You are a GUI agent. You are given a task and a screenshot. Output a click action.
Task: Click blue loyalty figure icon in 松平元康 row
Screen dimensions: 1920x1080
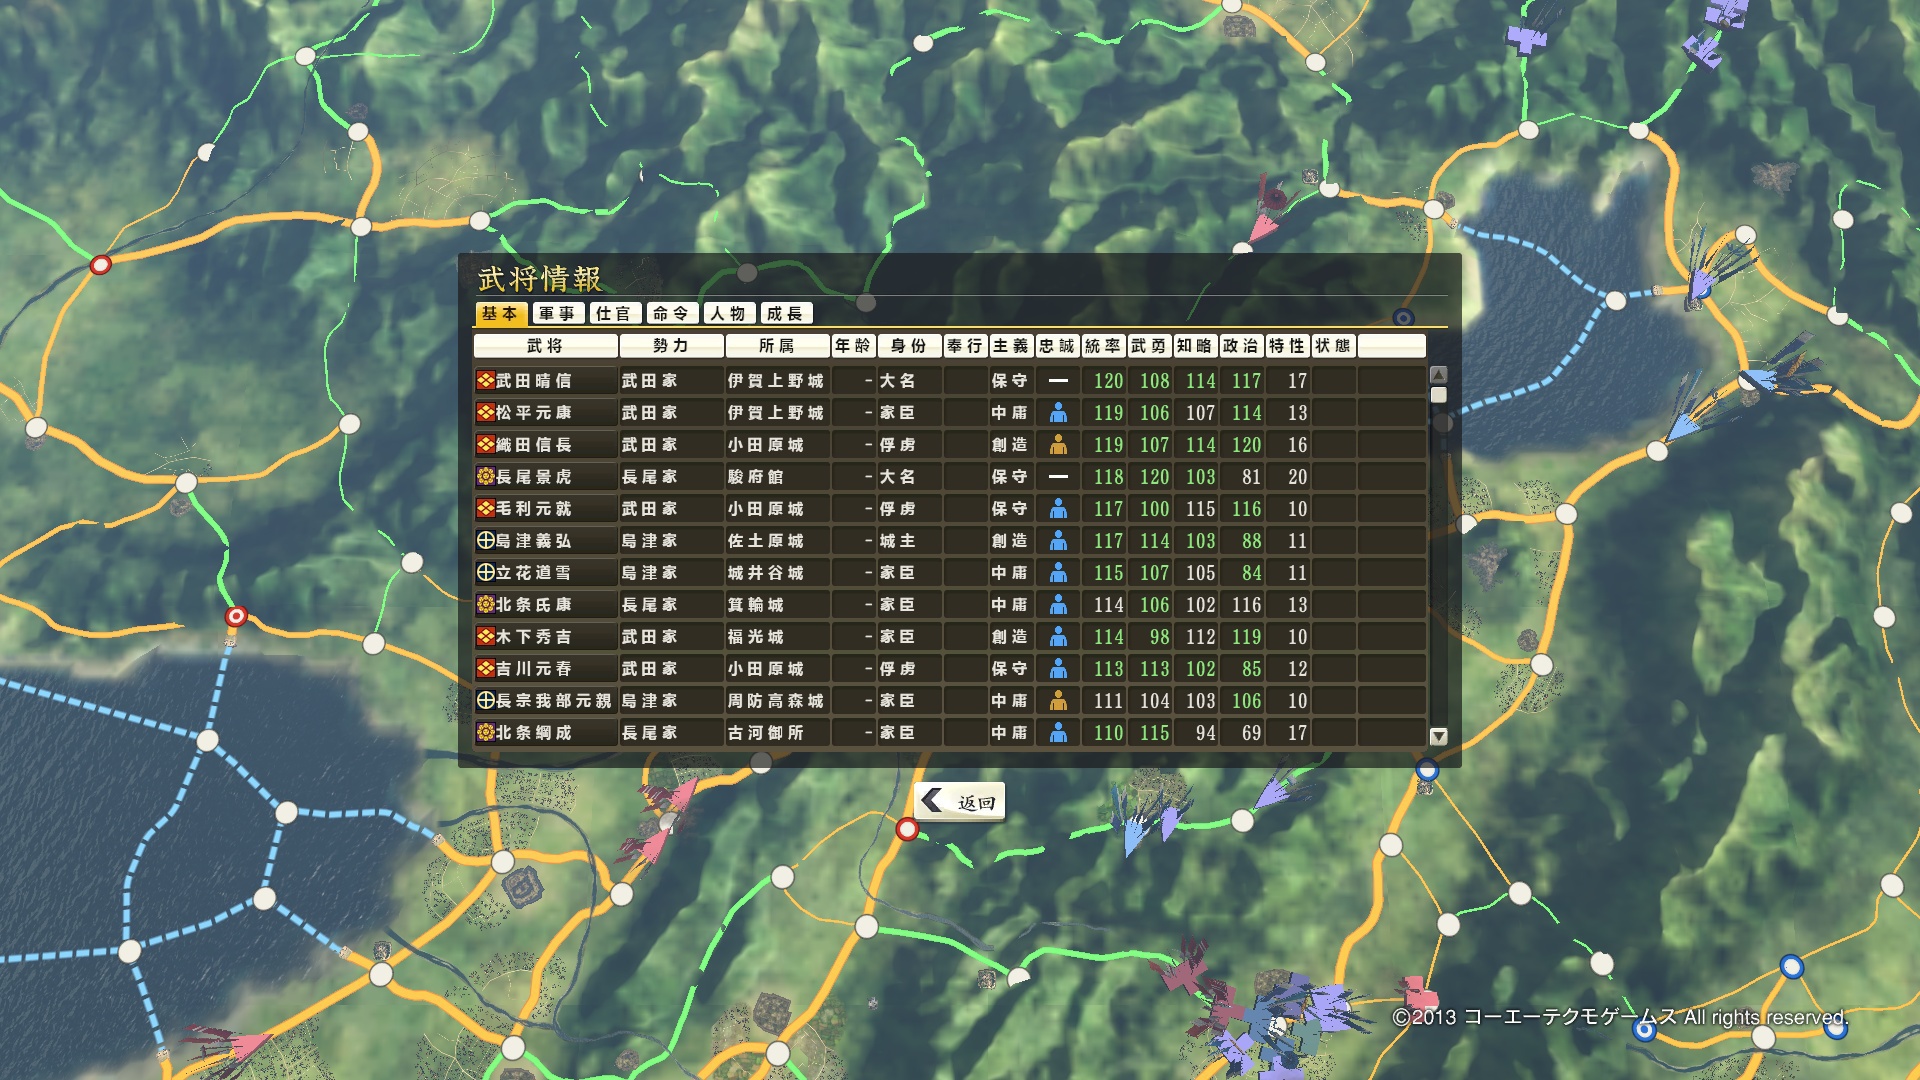[x=1058, y=412]
